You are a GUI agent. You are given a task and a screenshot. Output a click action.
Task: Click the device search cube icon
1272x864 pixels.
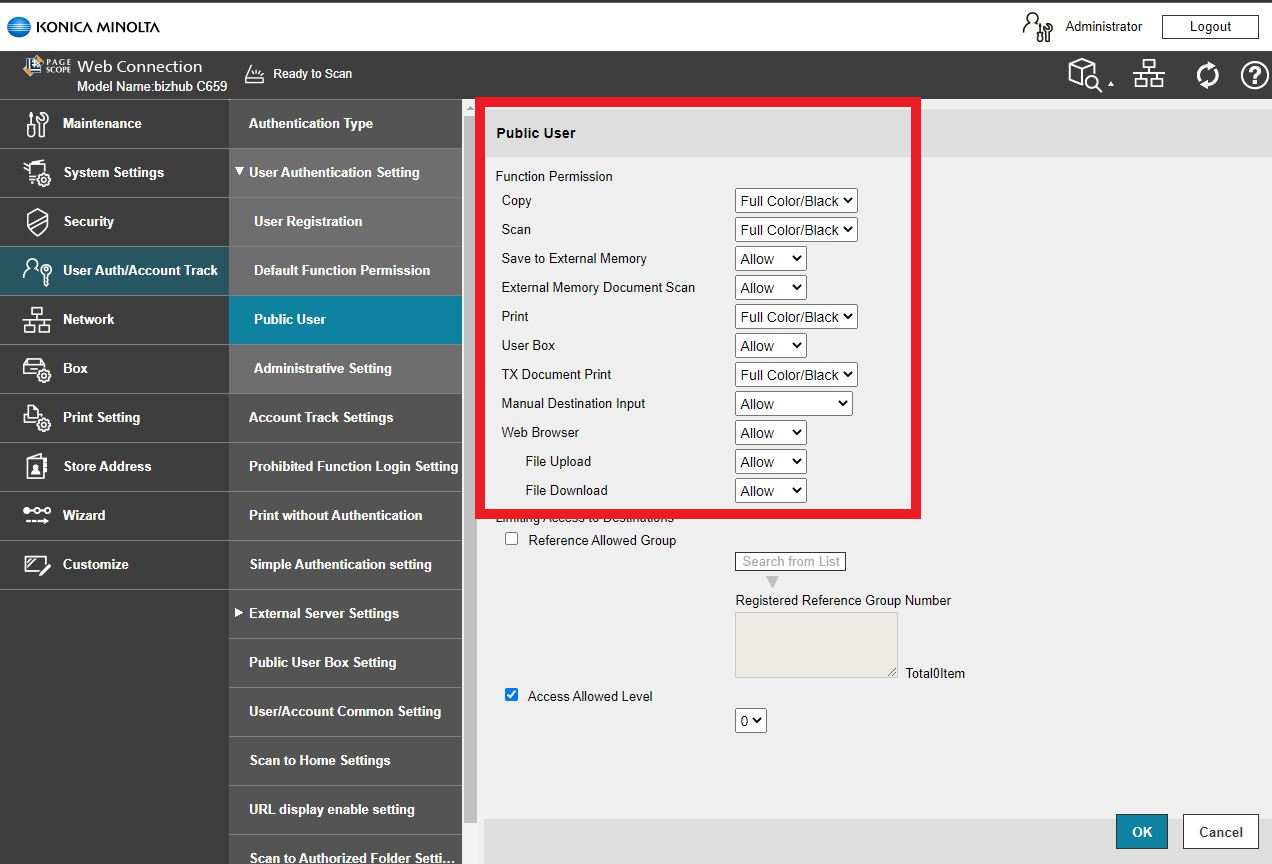coord(1087,75)
